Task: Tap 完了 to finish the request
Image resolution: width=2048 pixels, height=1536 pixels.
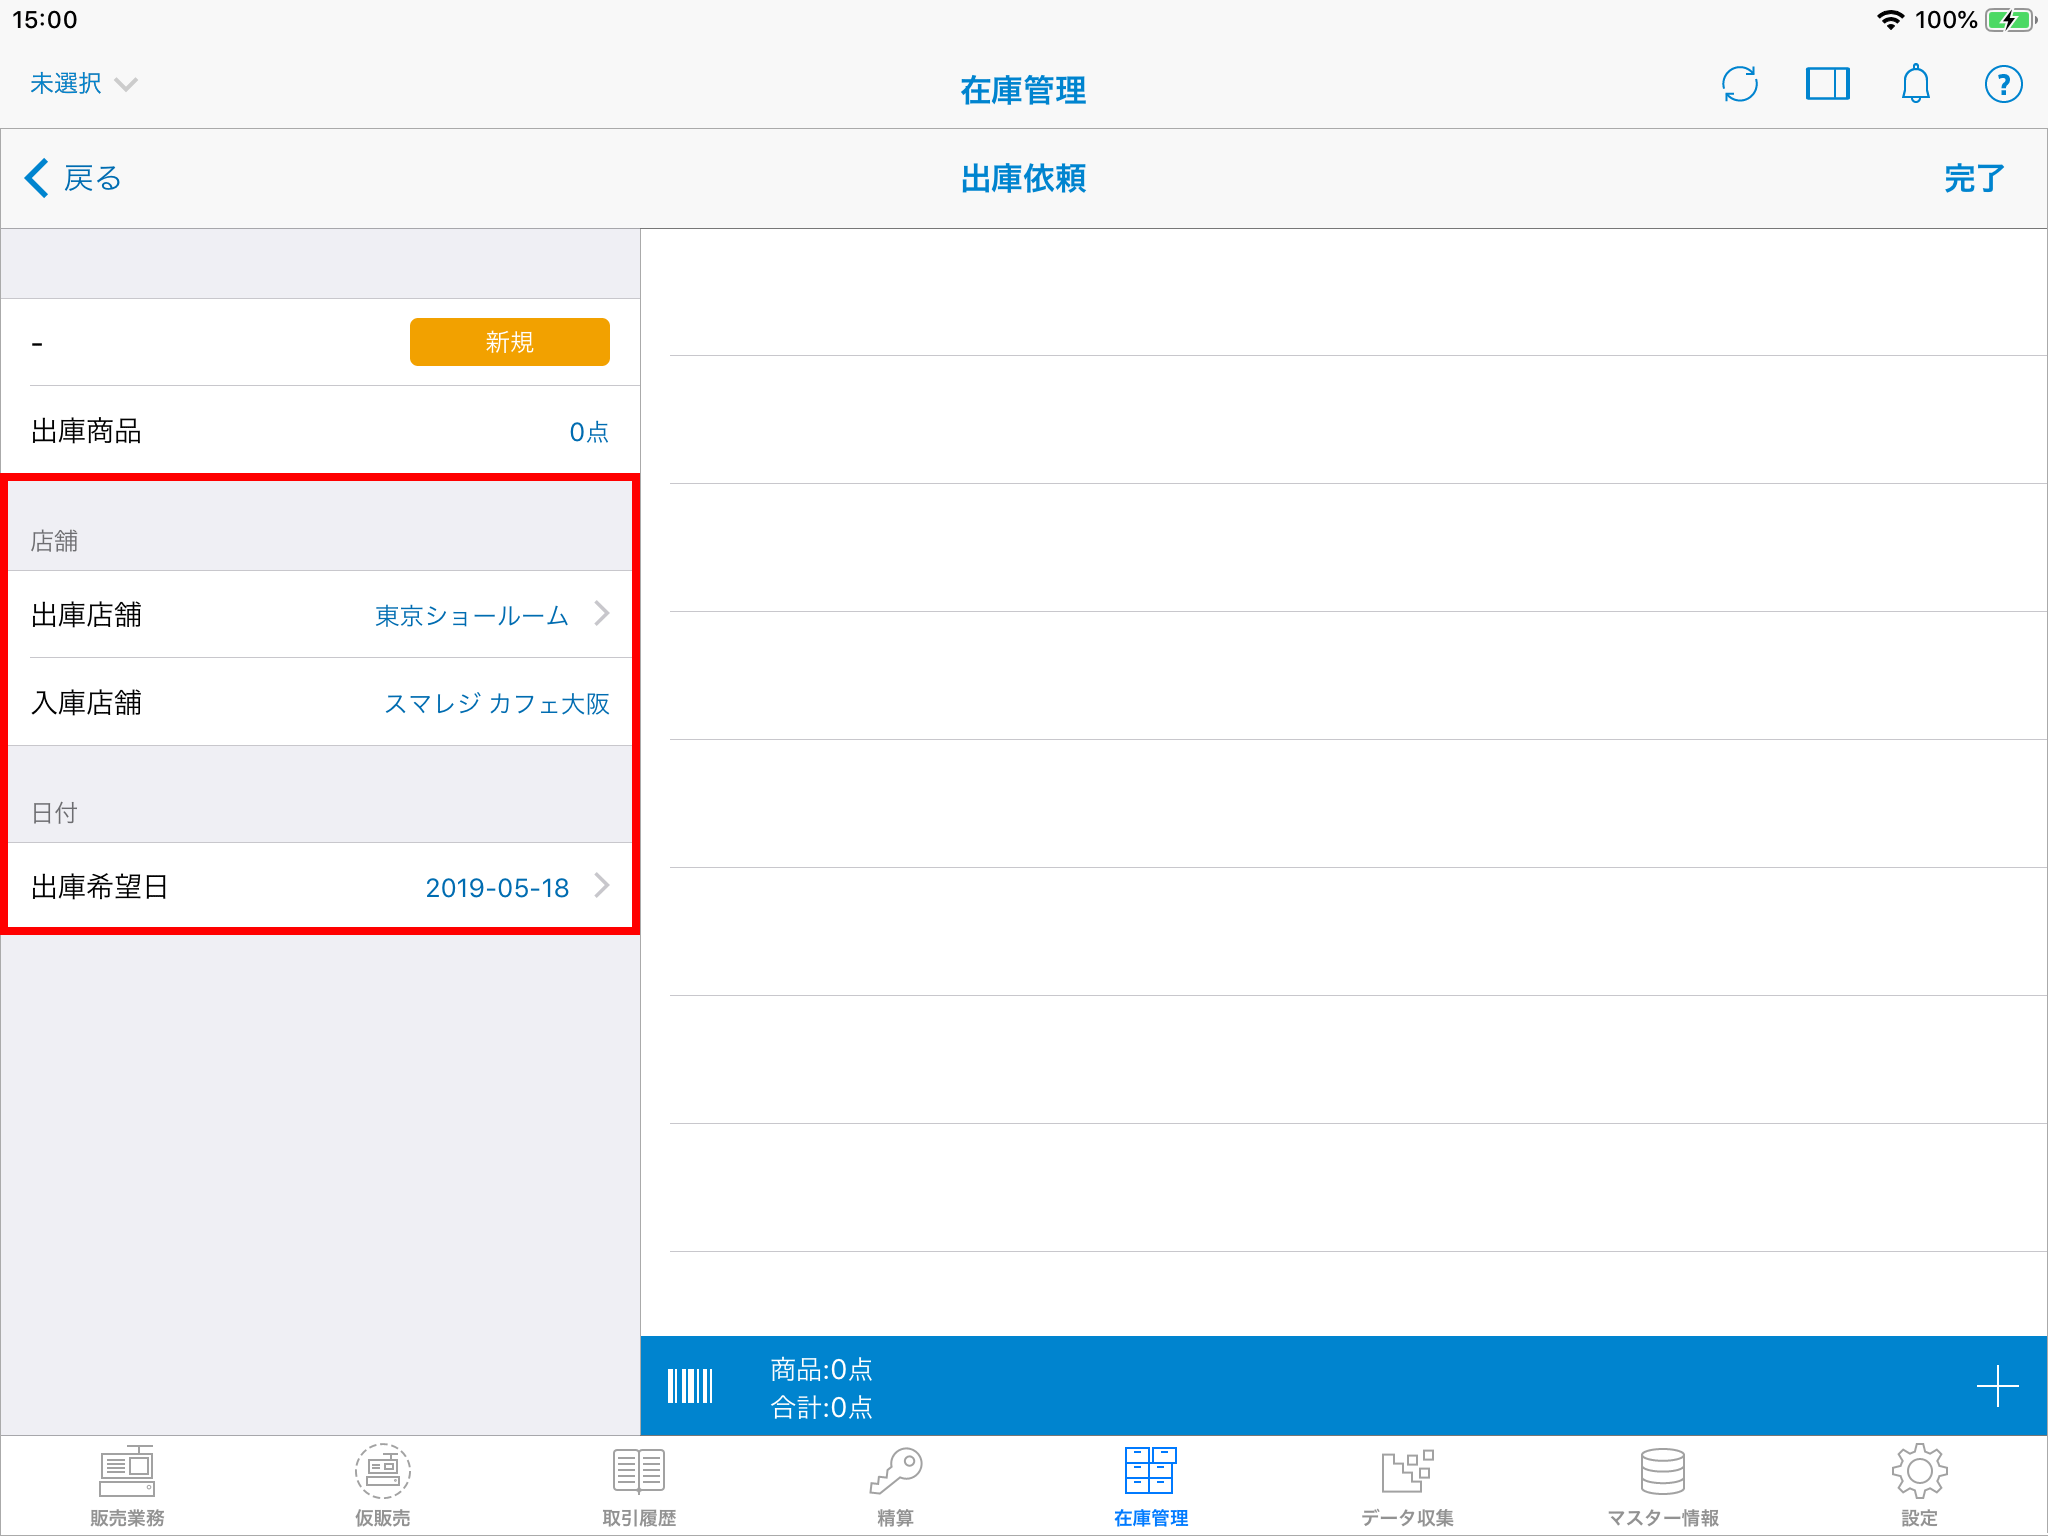Action: click(x=1973, y=178)
